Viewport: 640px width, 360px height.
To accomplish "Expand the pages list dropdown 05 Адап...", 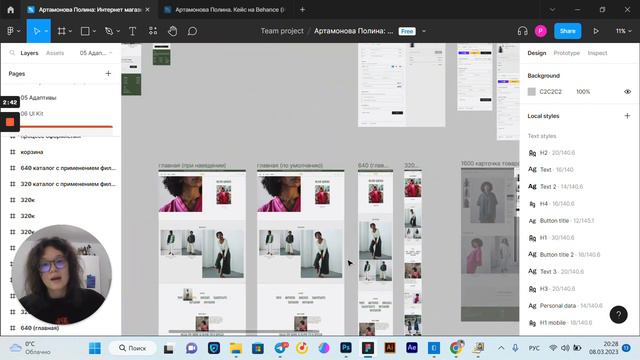I will click(x=96, y=53).
